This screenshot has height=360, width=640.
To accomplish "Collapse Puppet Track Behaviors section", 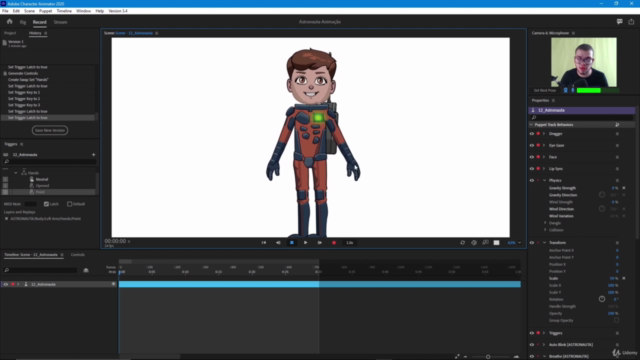I will pos(531,124).
